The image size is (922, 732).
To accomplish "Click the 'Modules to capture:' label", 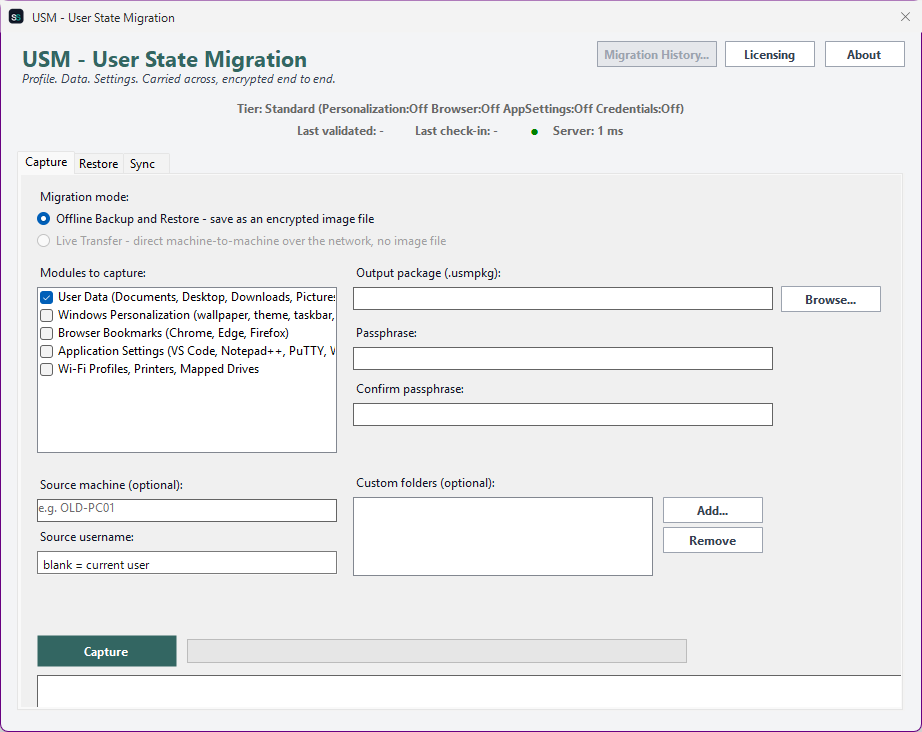I will 93,273.
